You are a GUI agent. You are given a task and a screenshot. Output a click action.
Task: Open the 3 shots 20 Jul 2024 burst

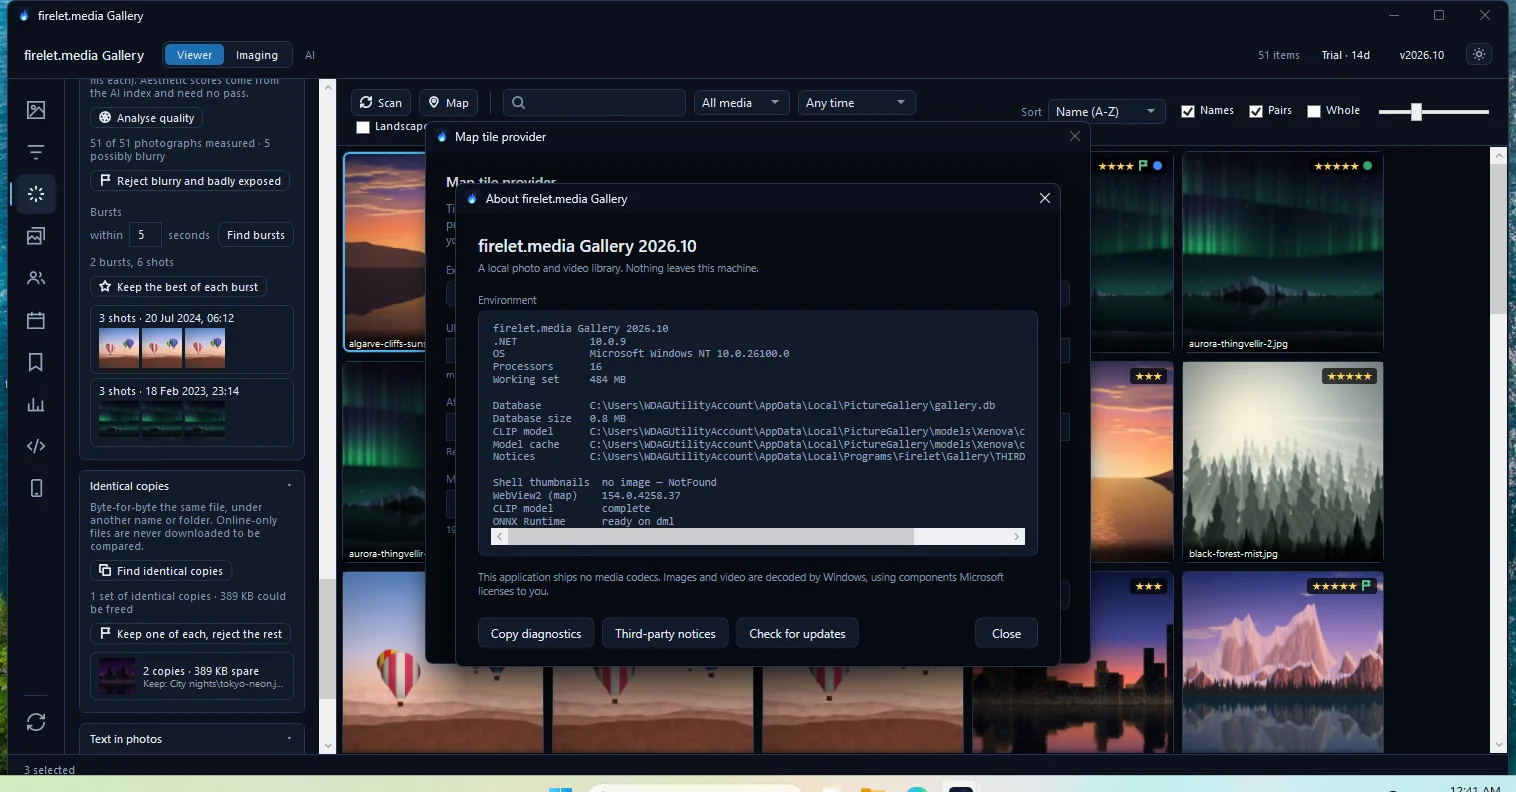tap(192, 340)
